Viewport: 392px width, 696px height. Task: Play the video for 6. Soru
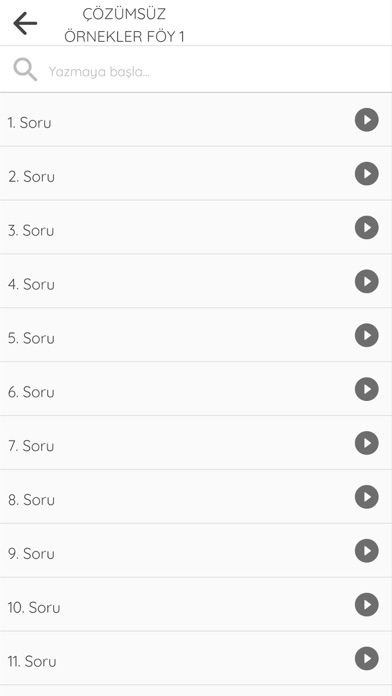click(x=366, y=389)
